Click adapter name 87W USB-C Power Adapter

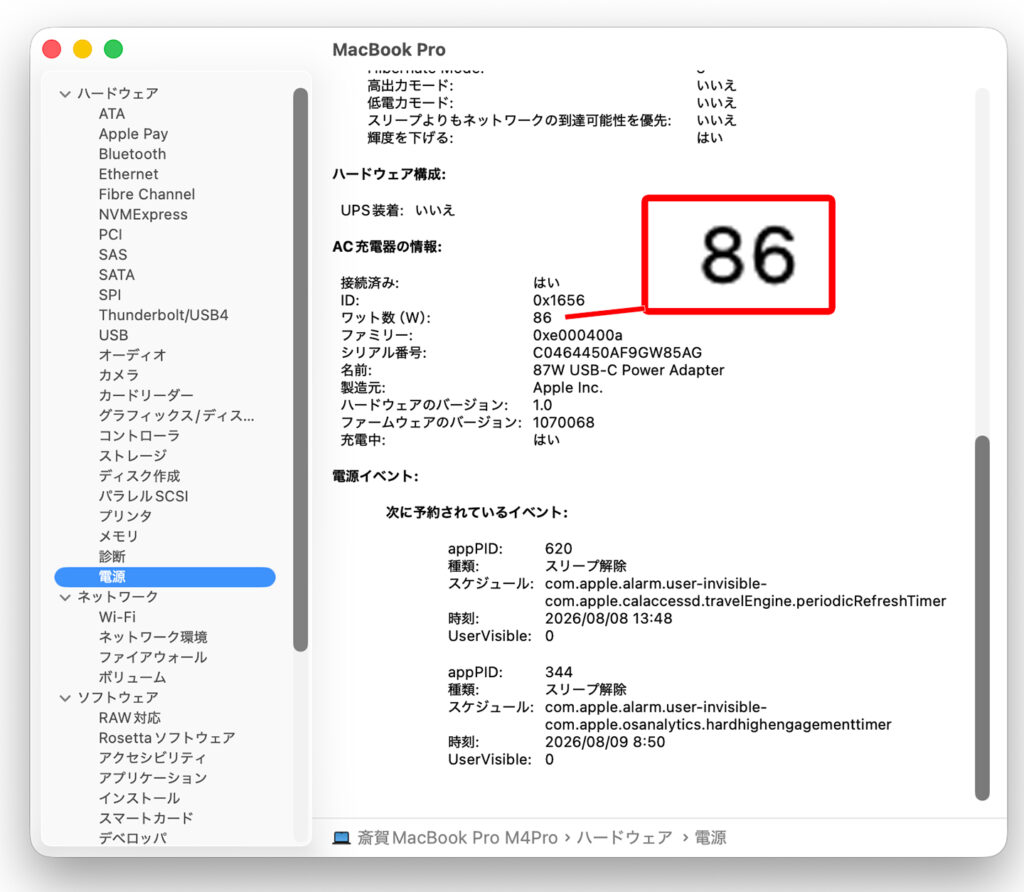click(x=628, y=370)
